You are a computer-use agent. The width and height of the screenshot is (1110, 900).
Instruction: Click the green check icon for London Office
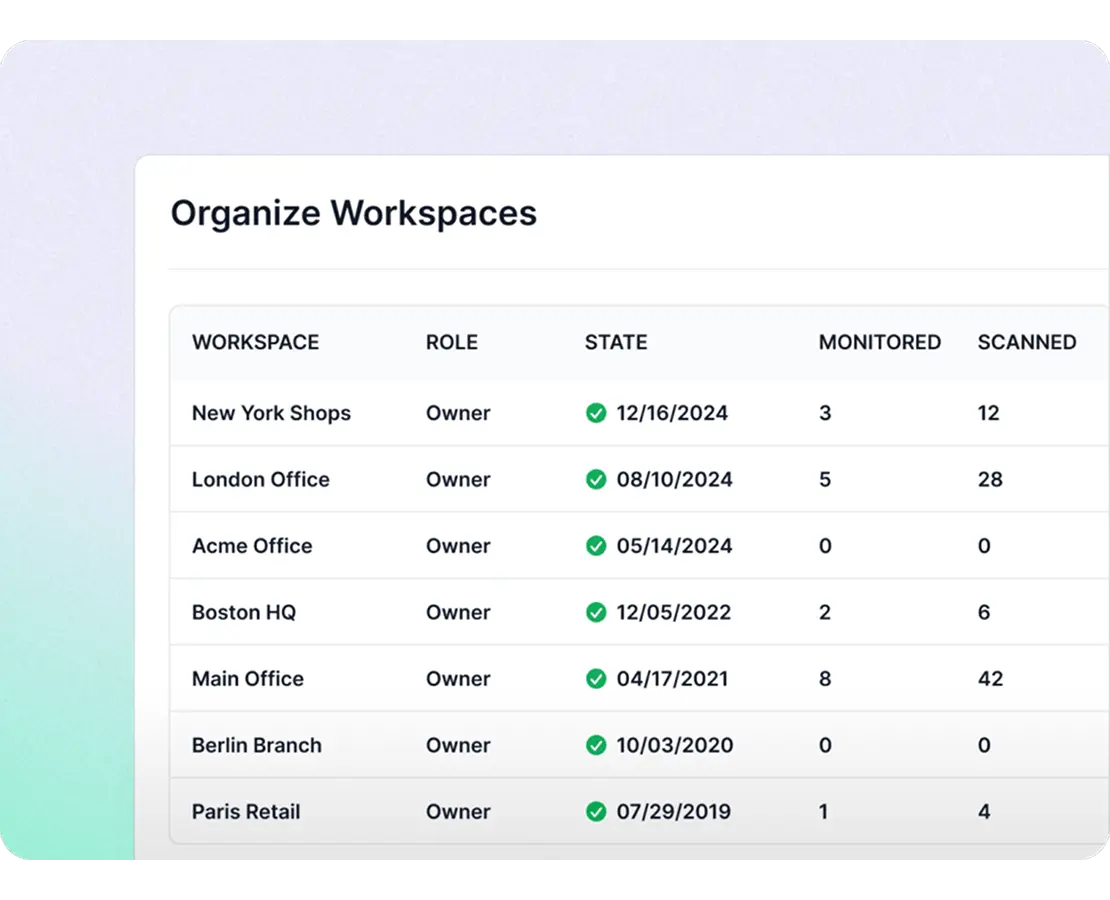(596, 479)
